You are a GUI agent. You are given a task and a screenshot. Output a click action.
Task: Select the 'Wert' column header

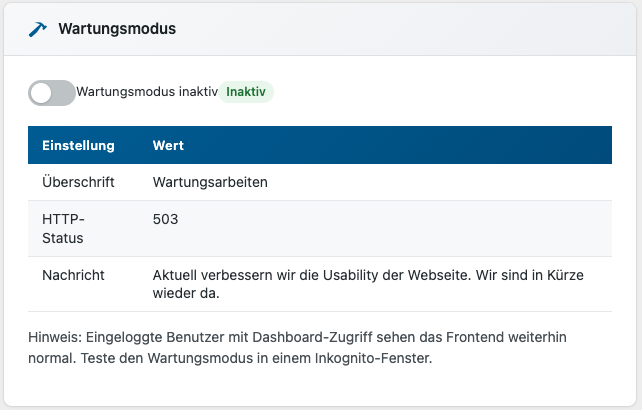tap(168, 145)
